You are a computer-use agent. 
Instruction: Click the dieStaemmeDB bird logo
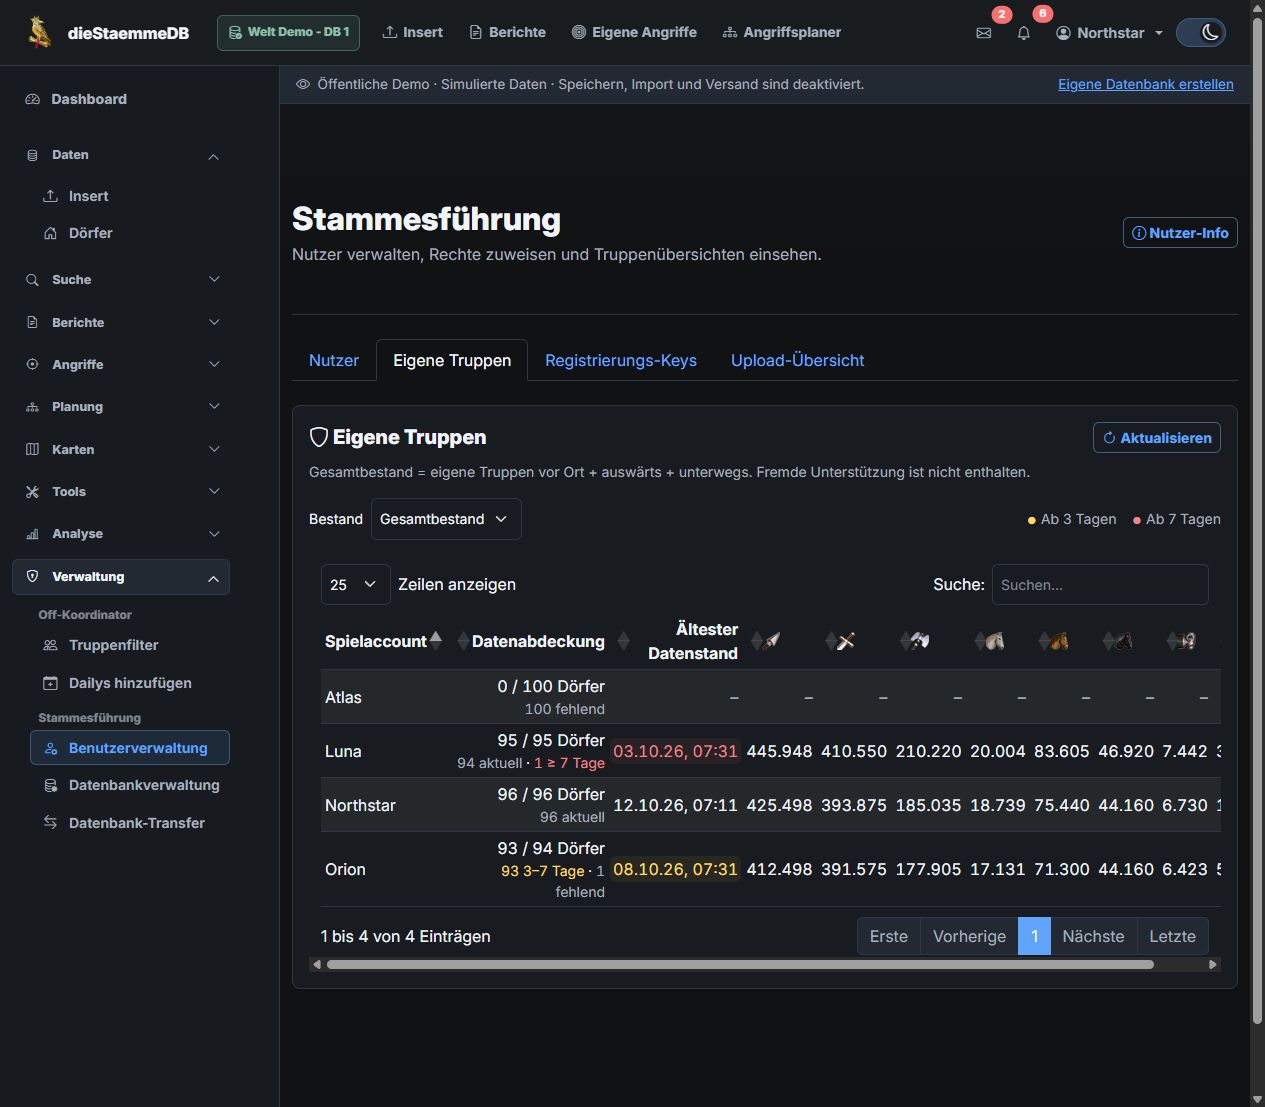[40, 32]
